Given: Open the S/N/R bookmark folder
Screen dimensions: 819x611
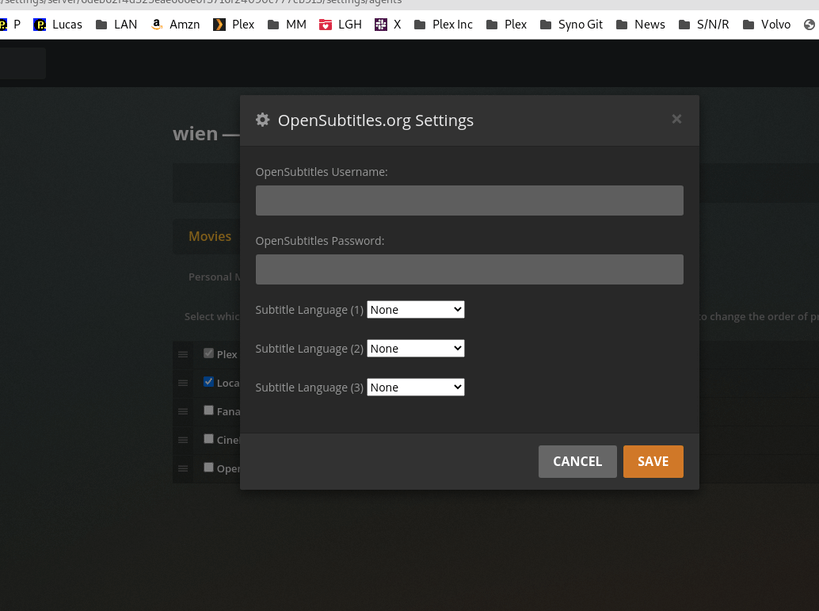Looking at the screenshot, I should pyautogui.click(x=704, y=25).
